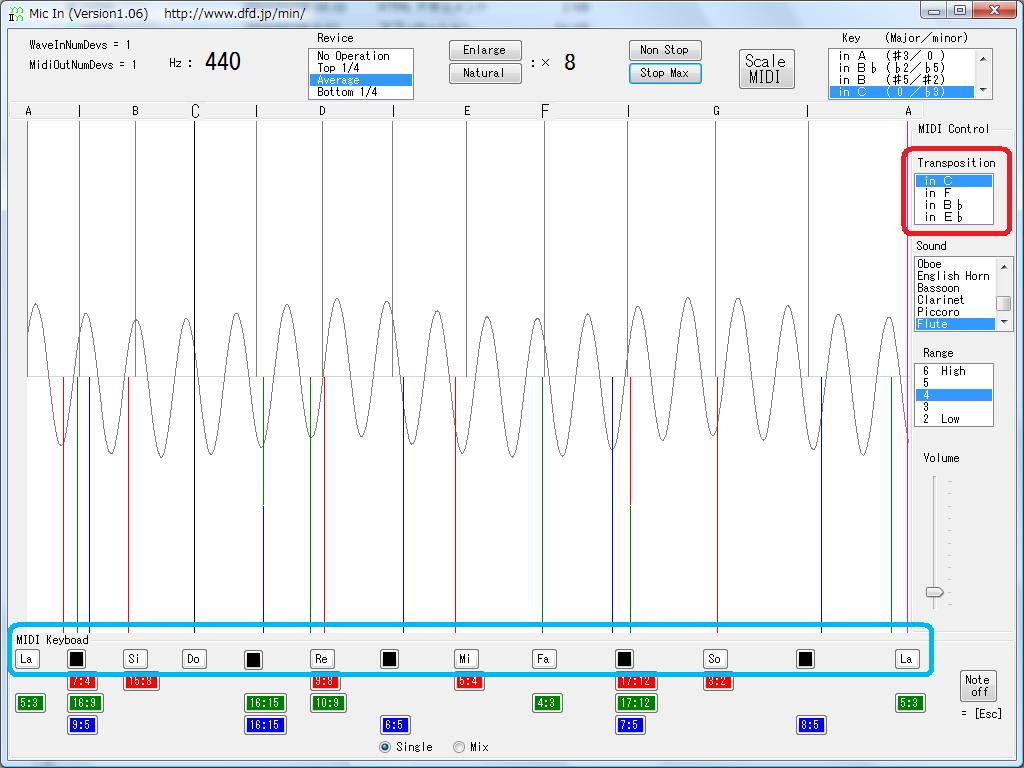Select 'in B (#5/#2)' in Key list
1024x768 pixels.
tap(902, 80)
